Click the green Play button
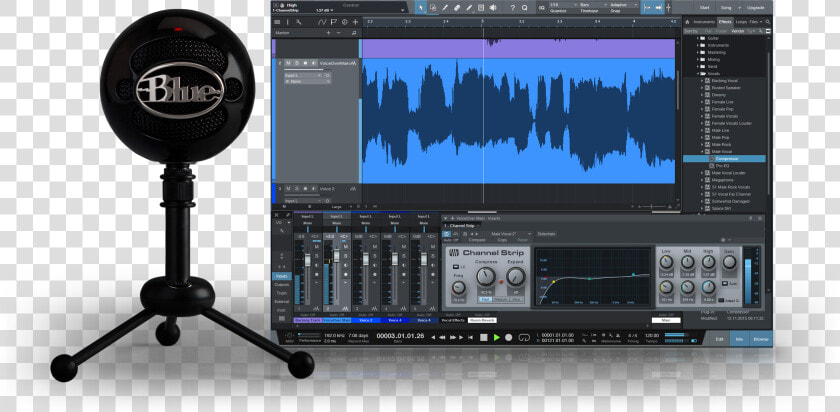 click(497, 338)
